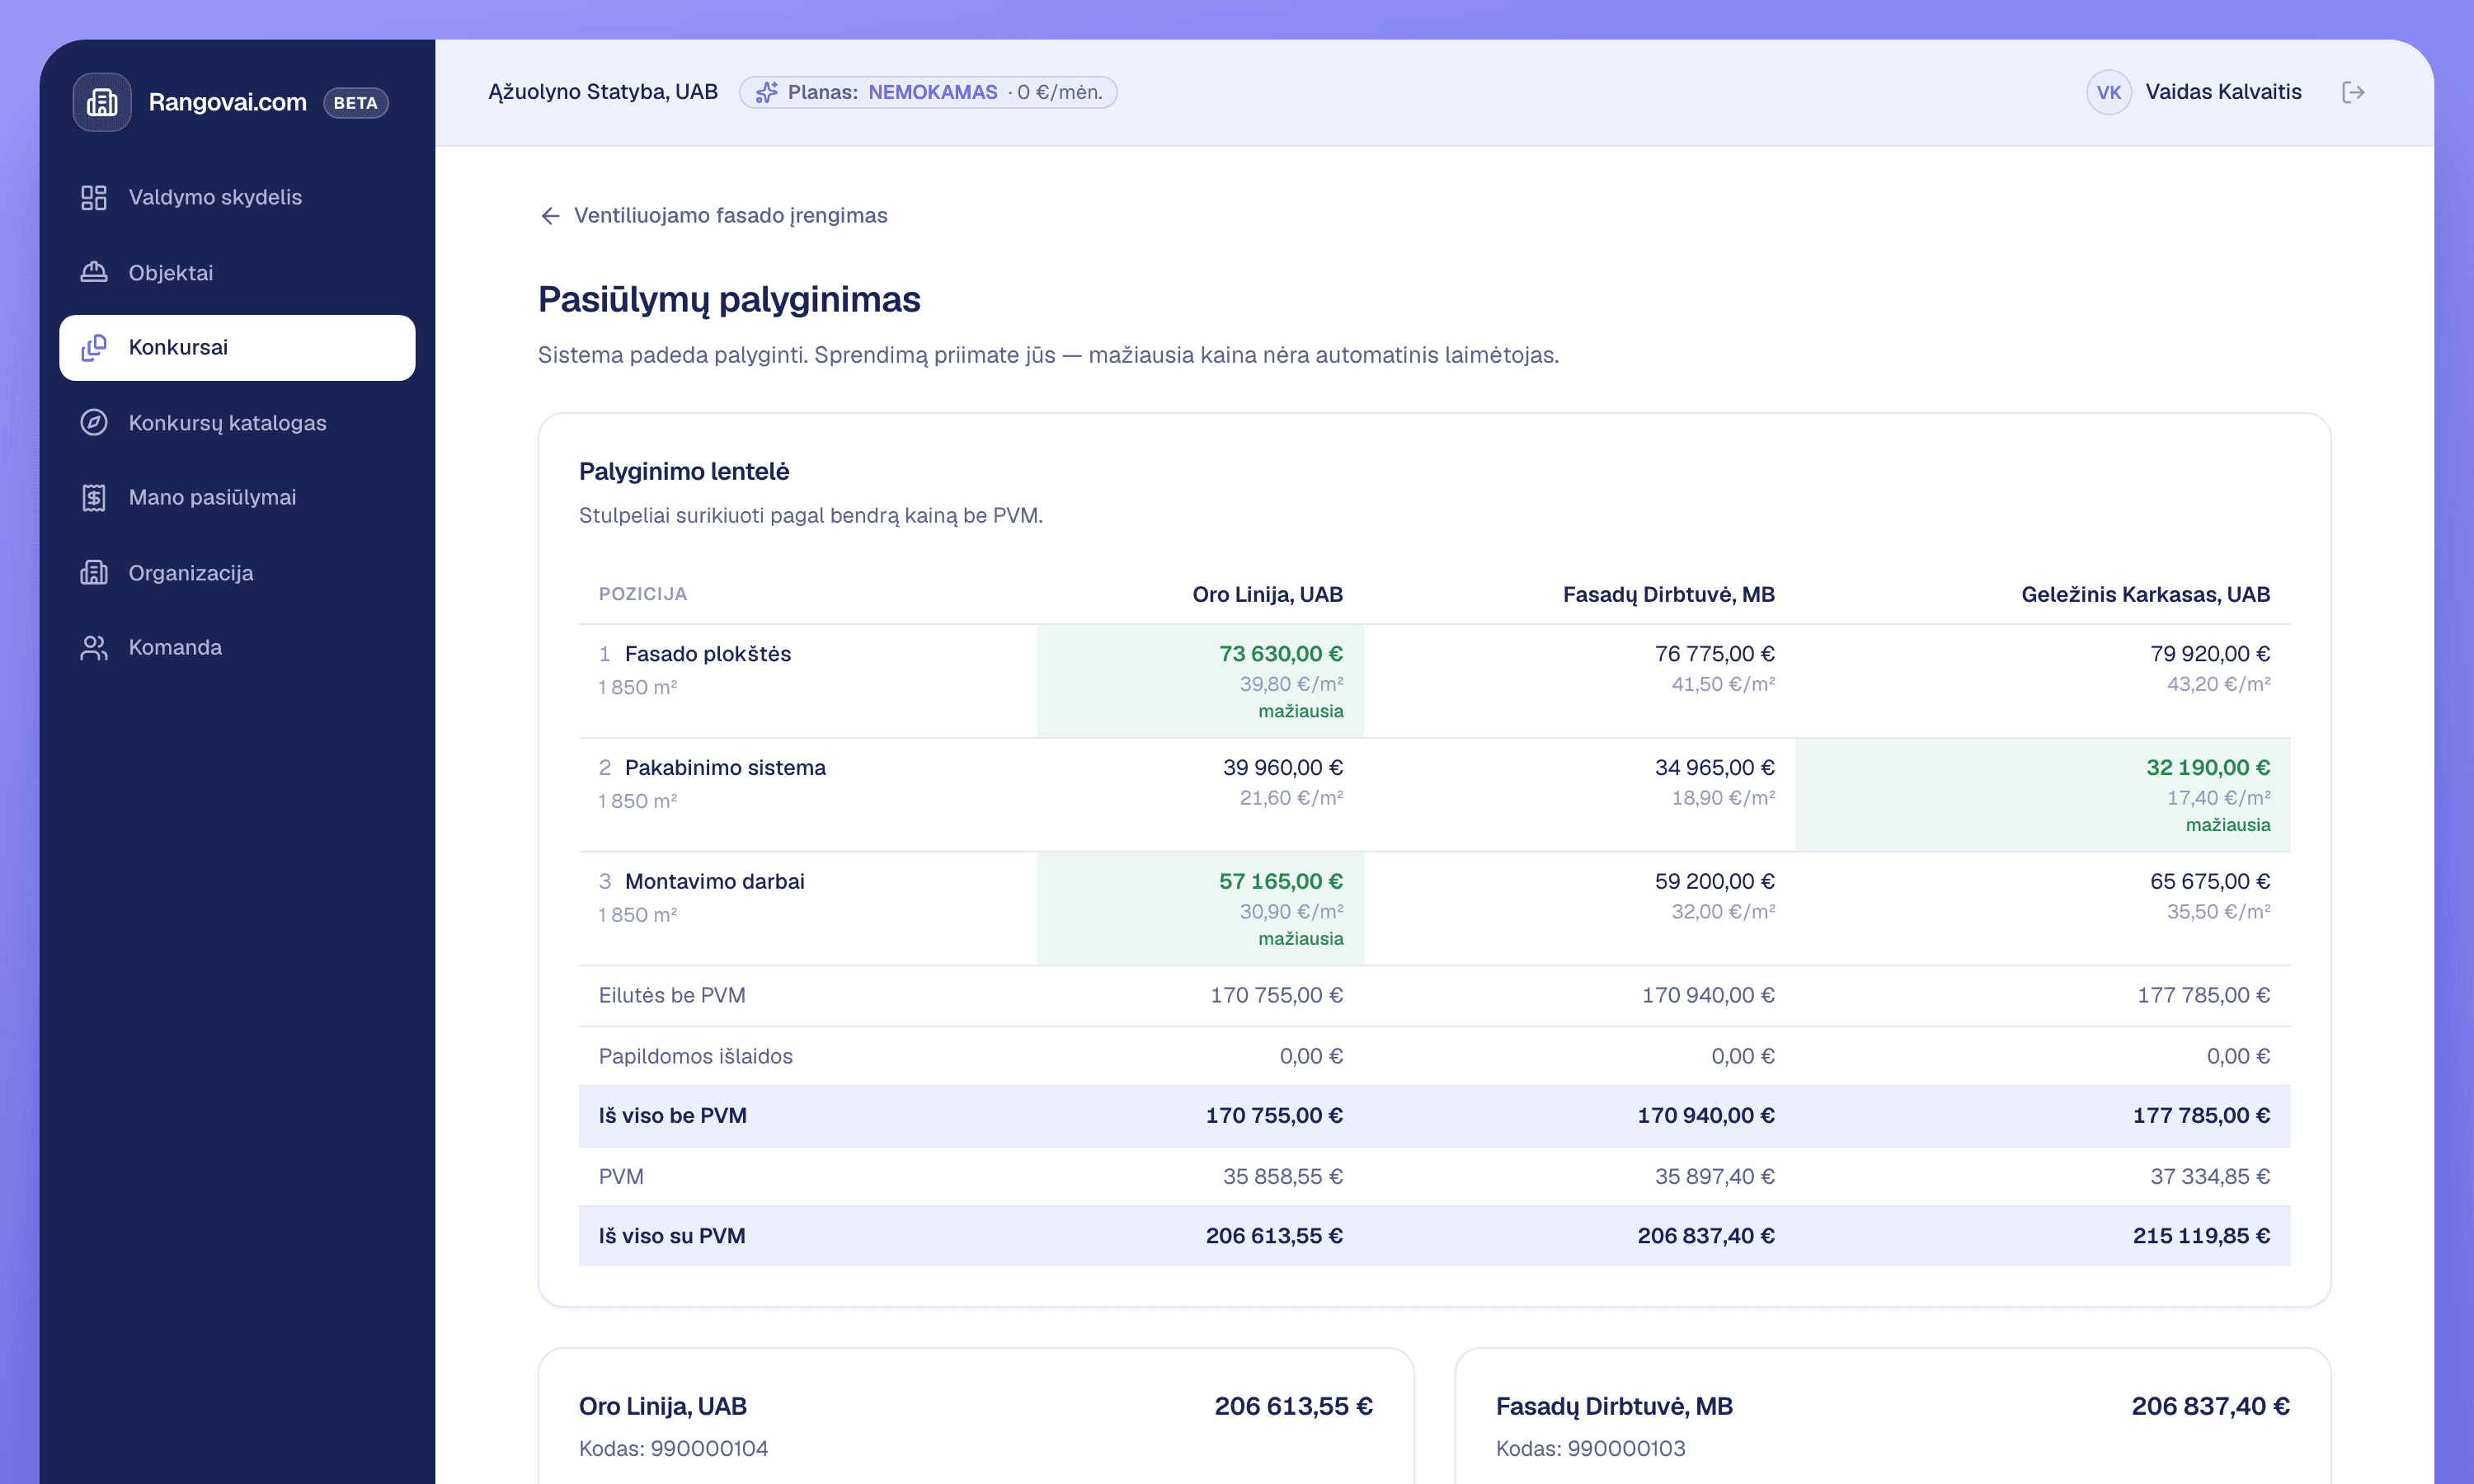Click Kodas: 990000104 text
2474x1484 pixels.
(673, 1448)
